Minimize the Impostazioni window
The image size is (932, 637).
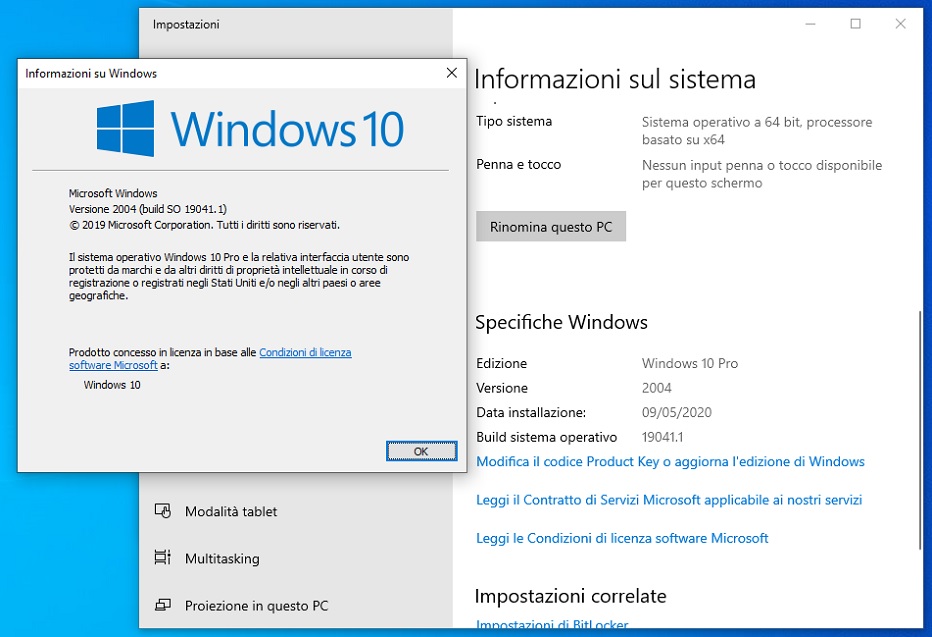(x=810, y=24)
